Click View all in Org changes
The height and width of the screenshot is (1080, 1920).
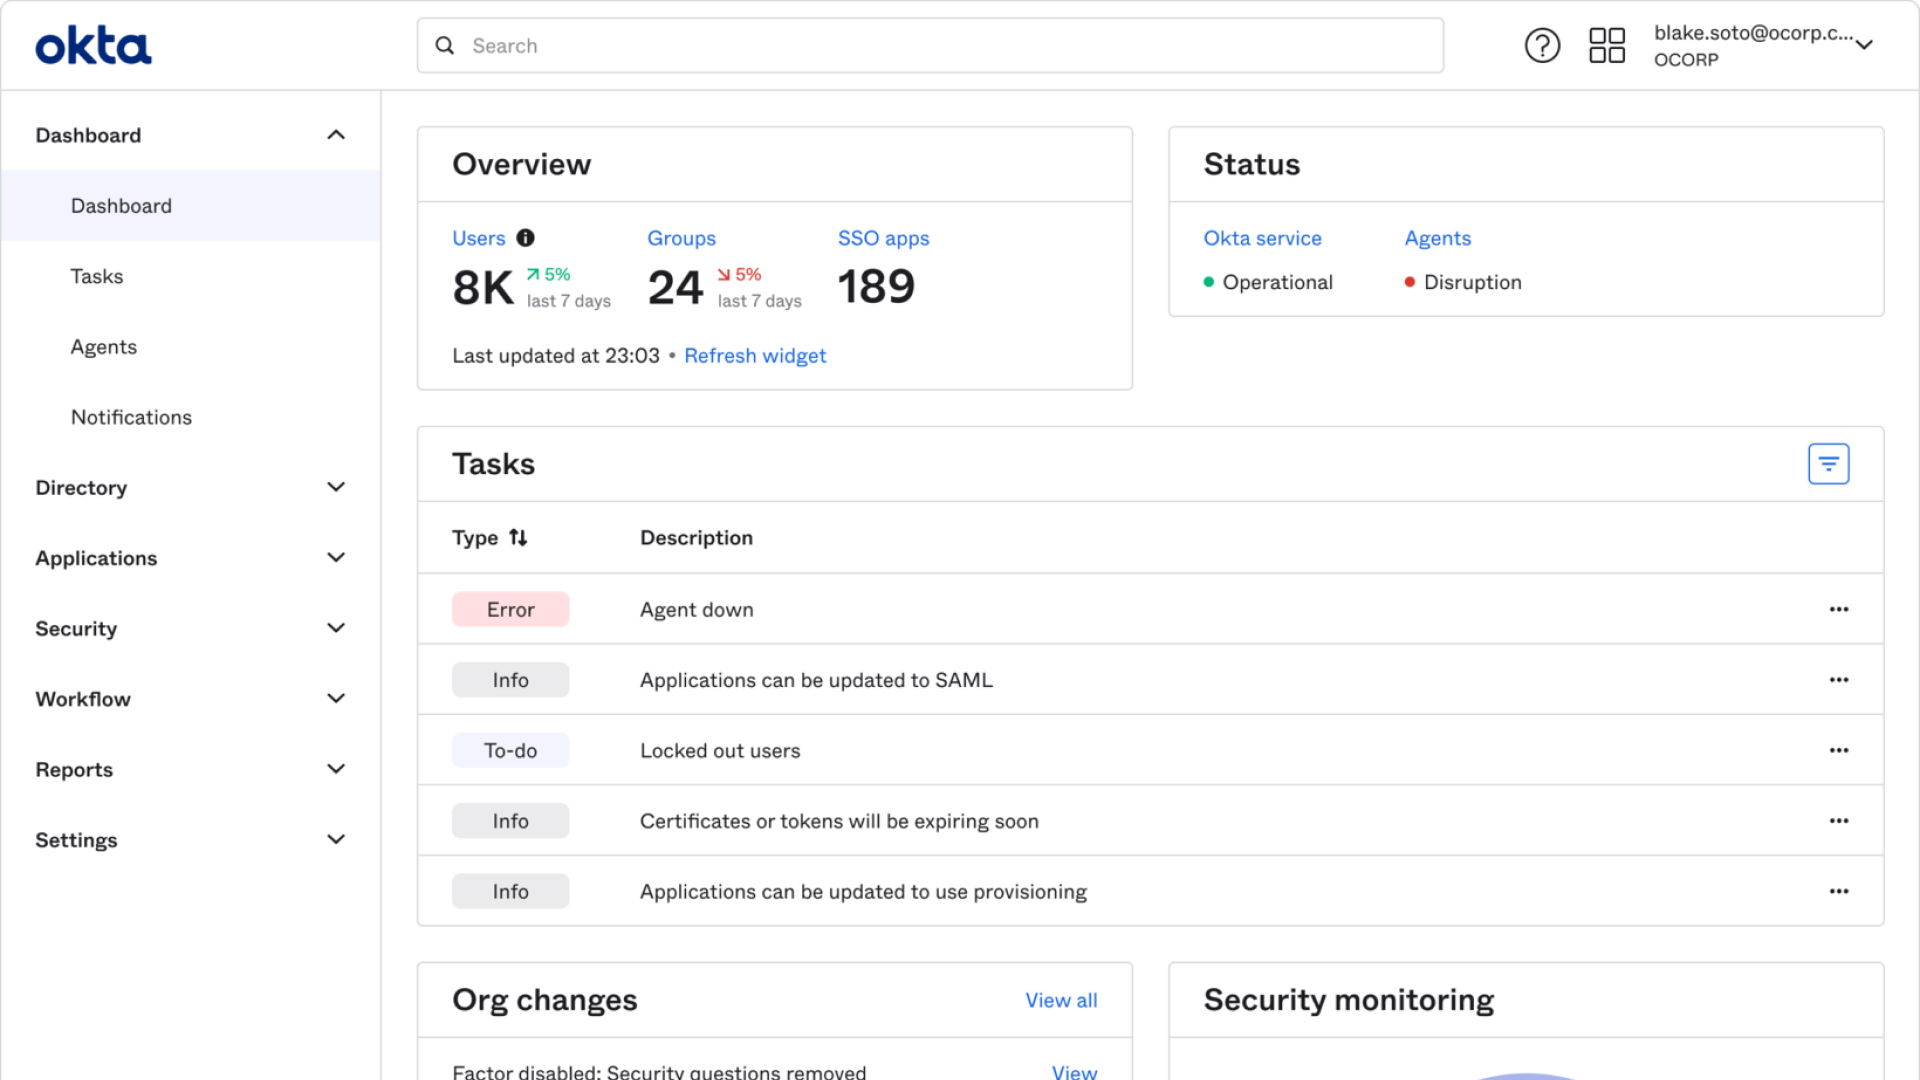tap(1061, 1000)
